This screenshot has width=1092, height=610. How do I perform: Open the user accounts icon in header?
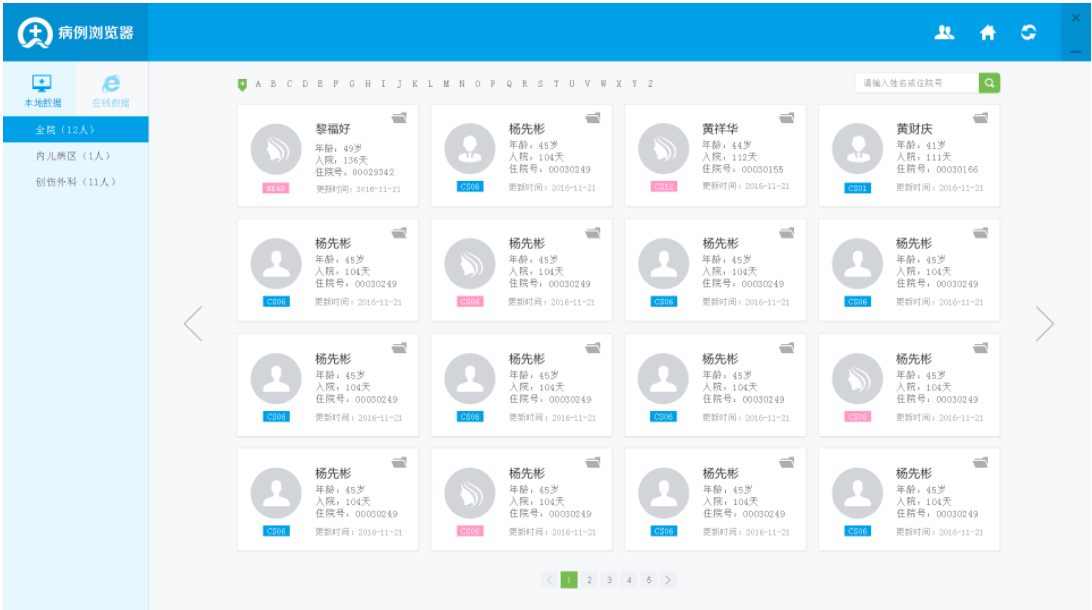pos(944,32)
